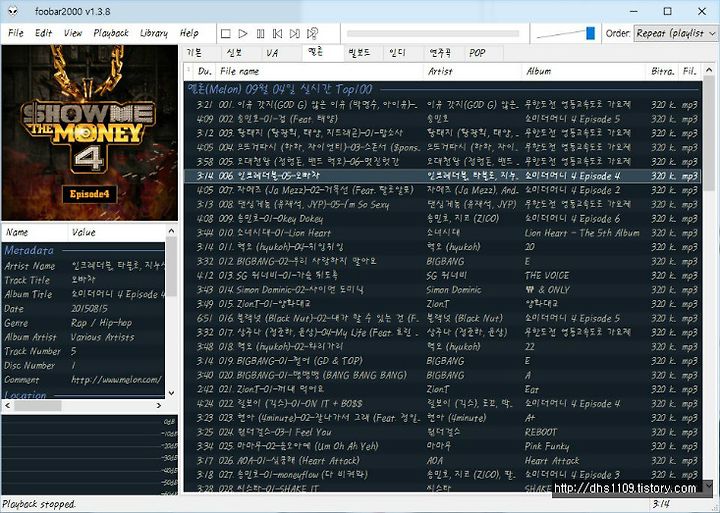Viewport: 720px width, 513px height.
Task: Select track 027 moneyflow
Action: [443, 475]
